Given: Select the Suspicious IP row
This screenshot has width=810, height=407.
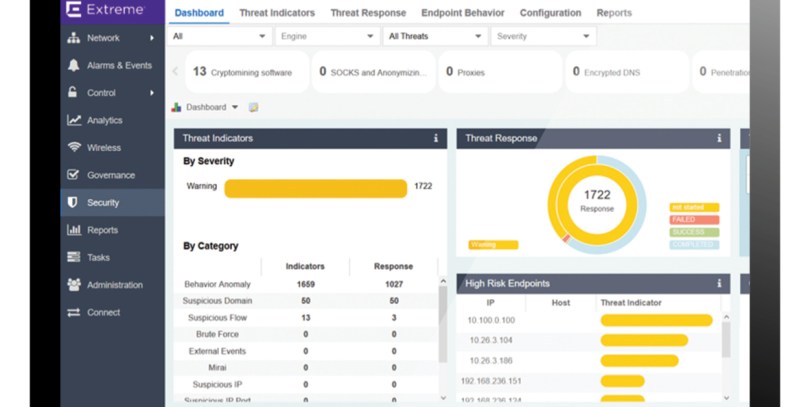Looking at the screenshot, I should [x=306, y=384].
